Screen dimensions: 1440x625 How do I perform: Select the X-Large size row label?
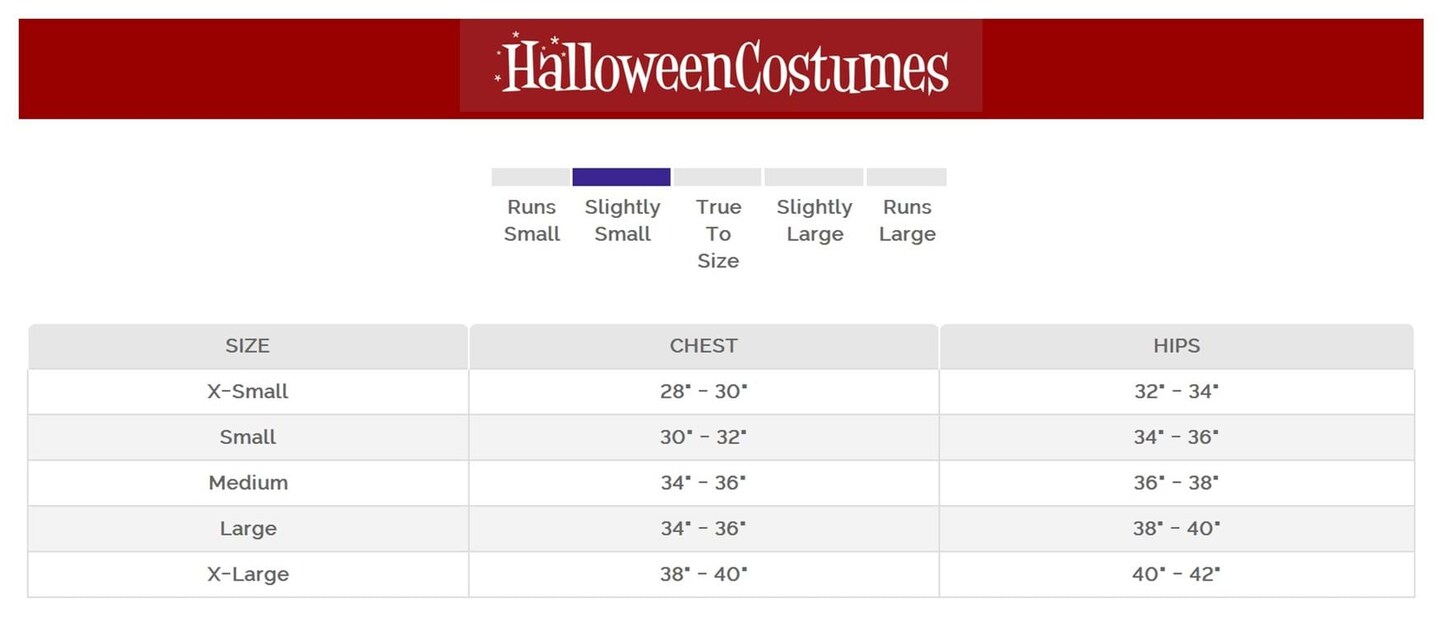pos(247,575)
